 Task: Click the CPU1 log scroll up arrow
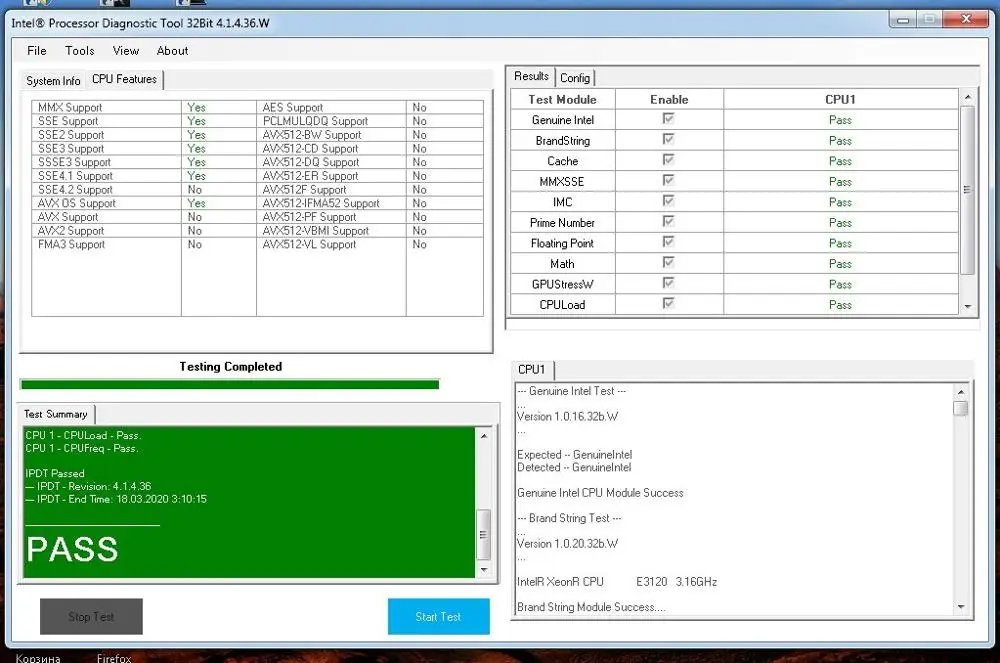click(960, 391)
